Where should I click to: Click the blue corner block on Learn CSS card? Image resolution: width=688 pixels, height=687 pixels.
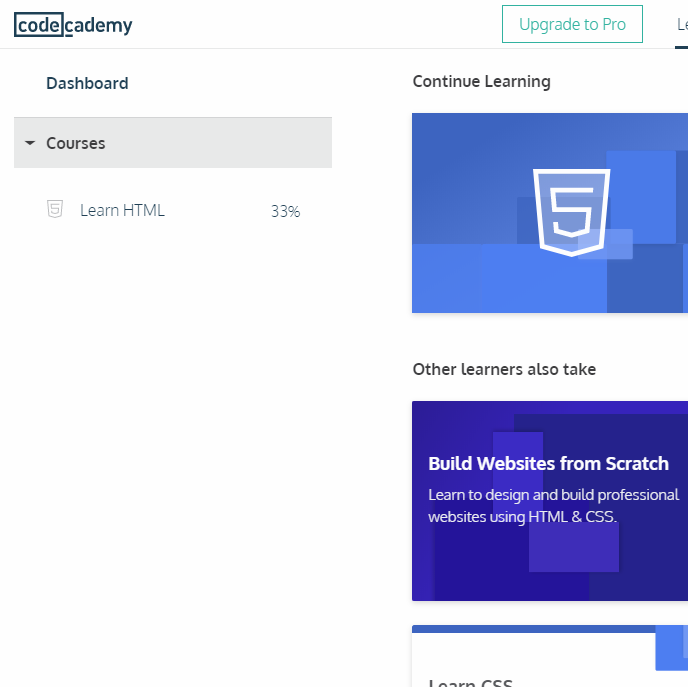click(x=671, y=648)
